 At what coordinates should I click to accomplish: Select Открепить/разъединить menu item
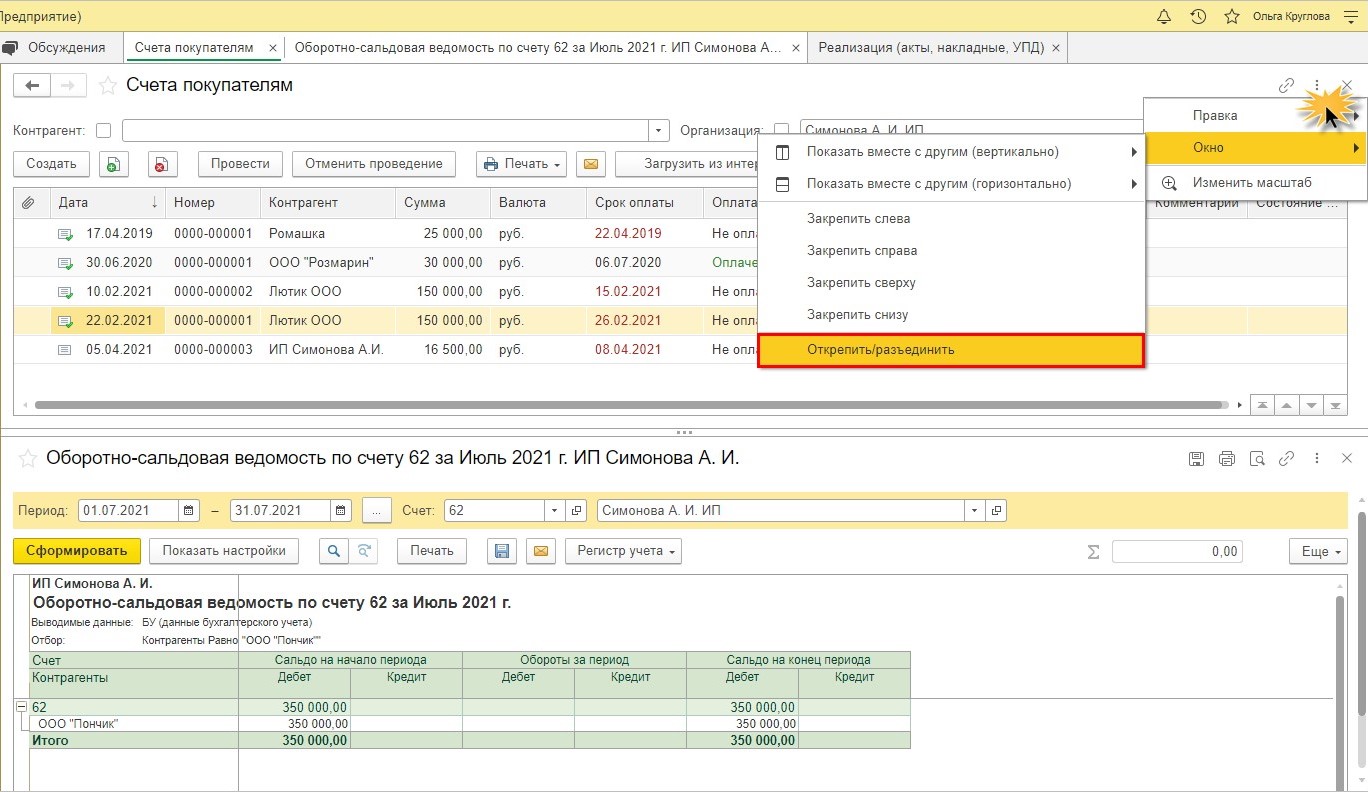[x=951, y=350]
